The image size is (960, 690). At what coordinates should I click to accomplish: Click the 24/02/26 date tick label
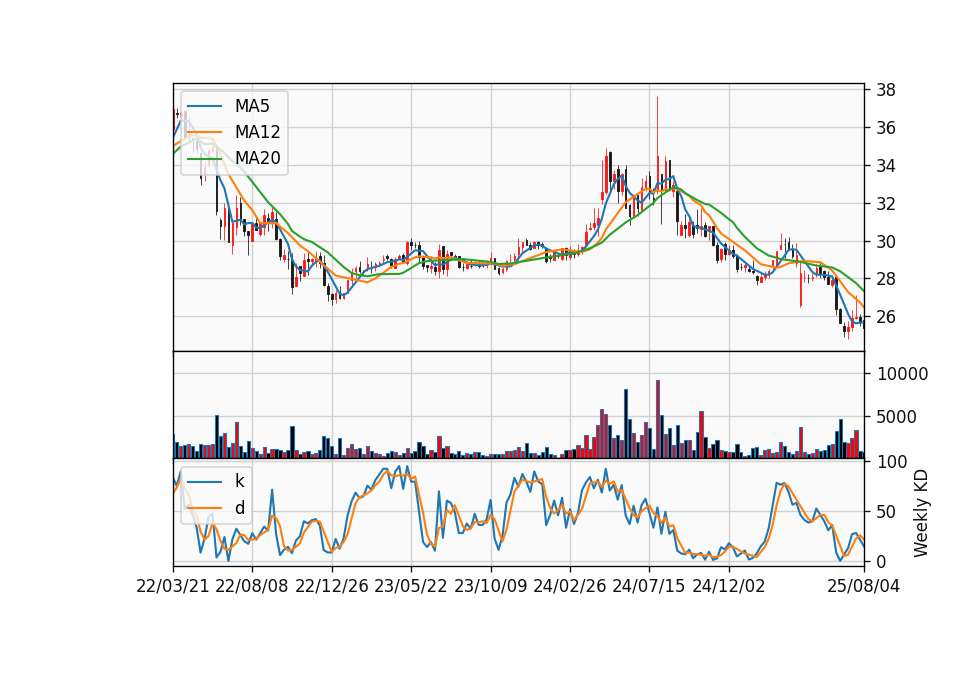point(569,586)
